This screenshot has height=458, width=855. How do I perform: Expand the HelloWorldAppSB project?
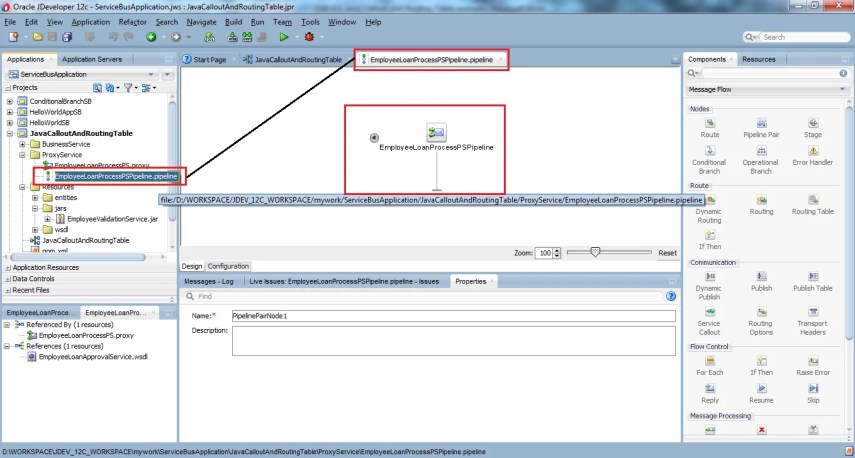coord(10,112)
